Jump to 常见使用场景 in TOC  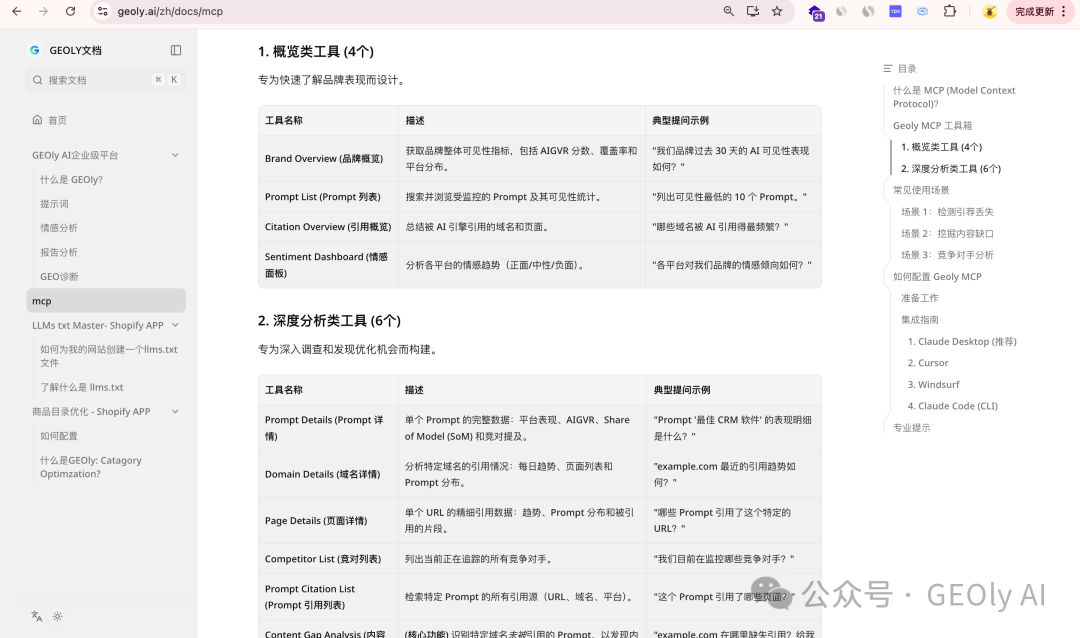point(921,190)
